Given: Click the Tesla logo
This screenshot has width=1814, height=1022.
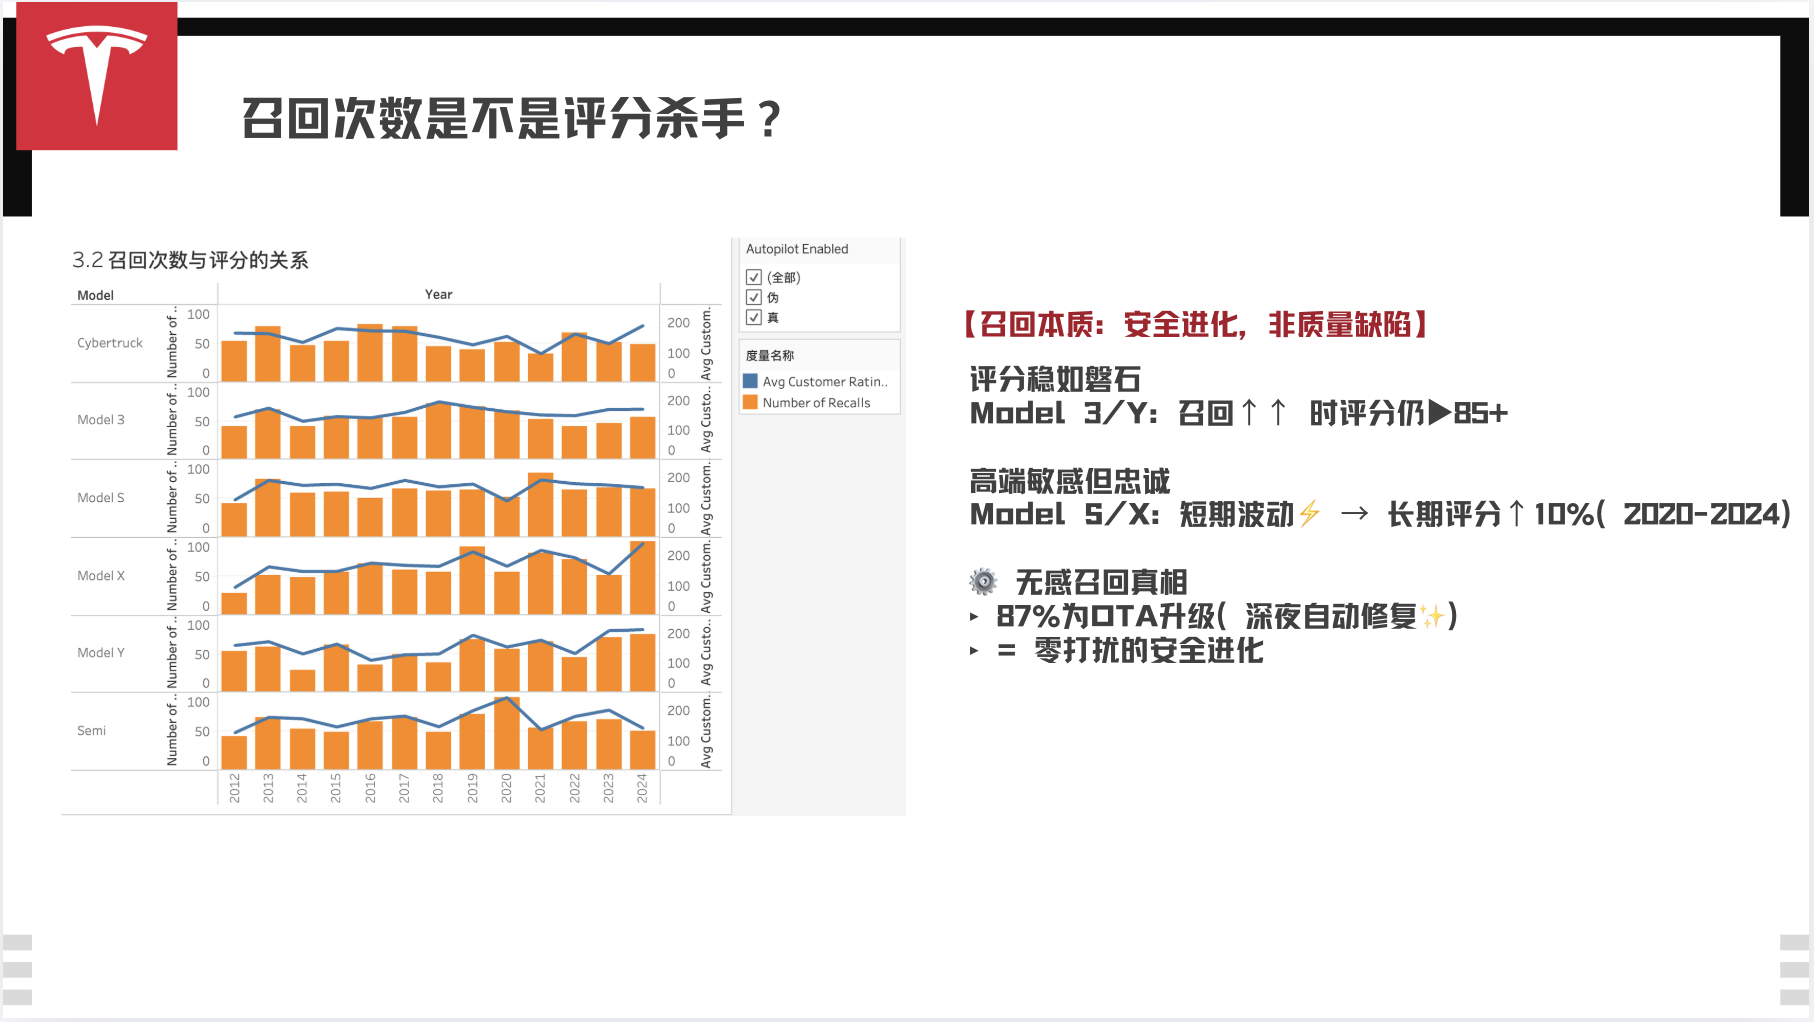Looking at the screenshot, I should 97,76.
